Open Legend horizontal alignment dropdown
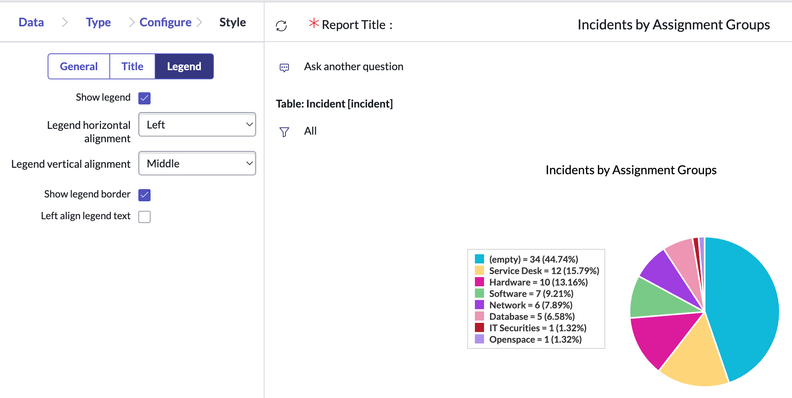792x398 pixels. (x=197, y=124)
